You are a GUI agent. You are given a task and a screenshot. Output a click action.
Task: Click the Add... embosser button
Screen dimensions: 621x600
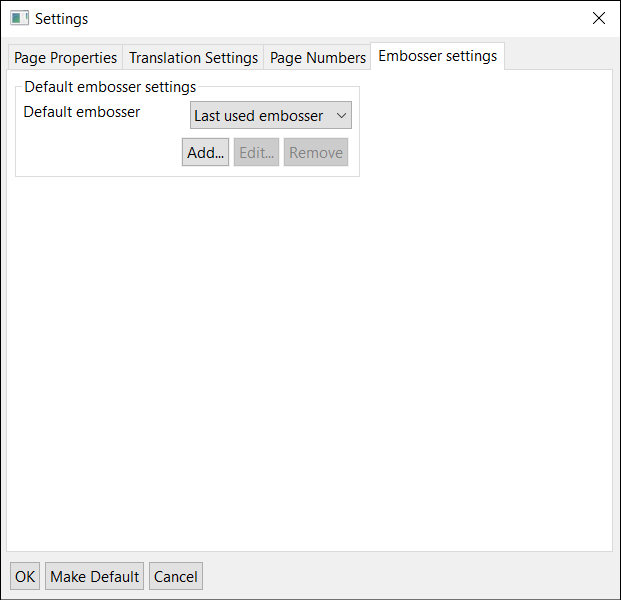tap(206, 152)
